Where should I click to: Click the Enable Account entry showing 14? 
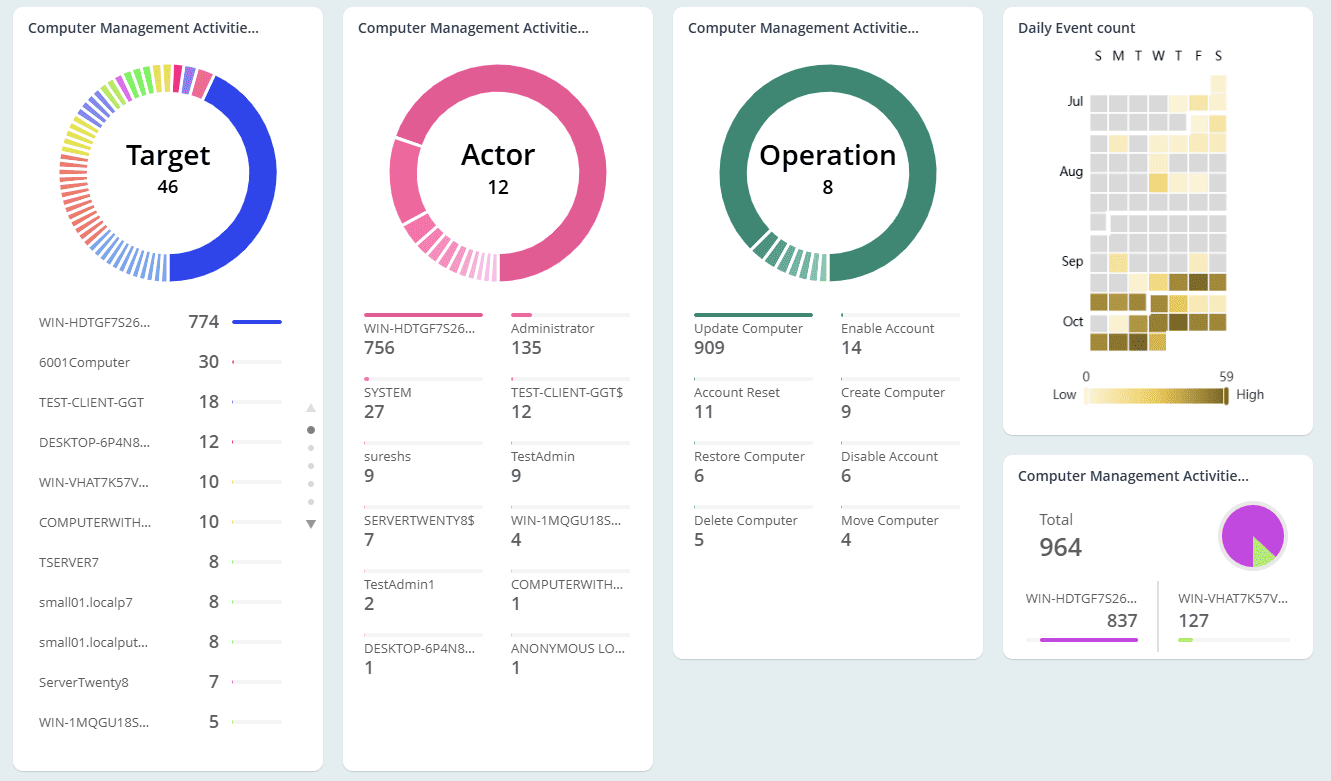pos(888,337)
